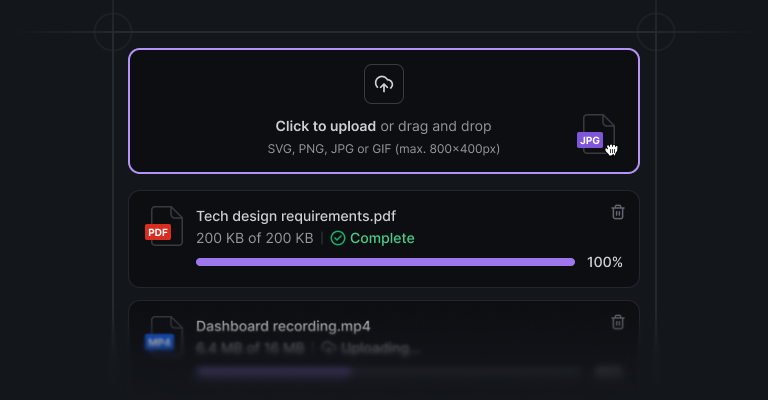Click the supported formats hint text

coord(384,149)
